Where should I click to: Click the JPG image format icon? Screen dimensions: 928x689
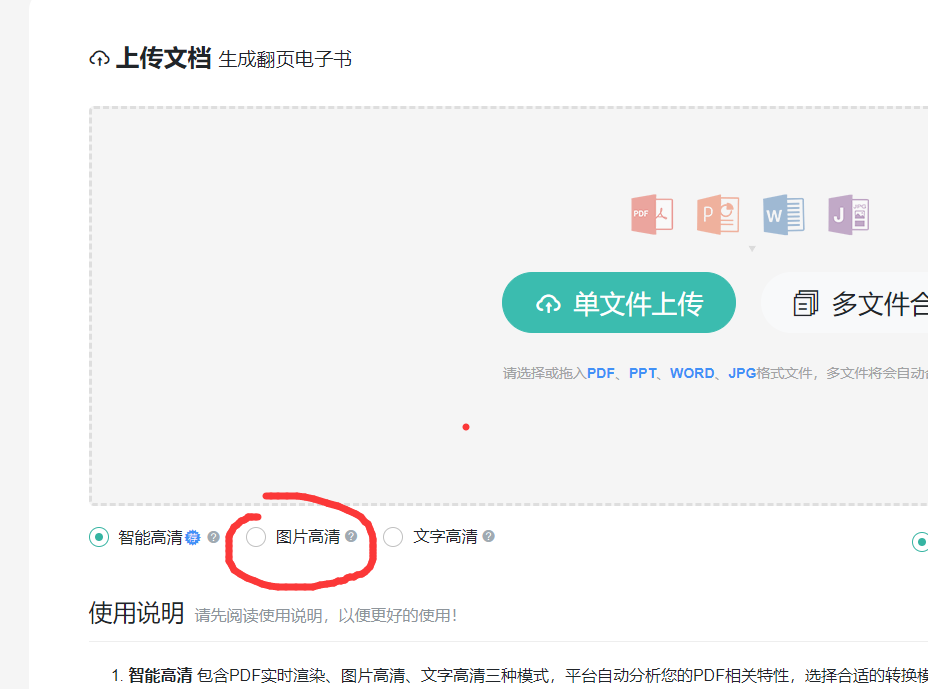[x=848, y=215]
